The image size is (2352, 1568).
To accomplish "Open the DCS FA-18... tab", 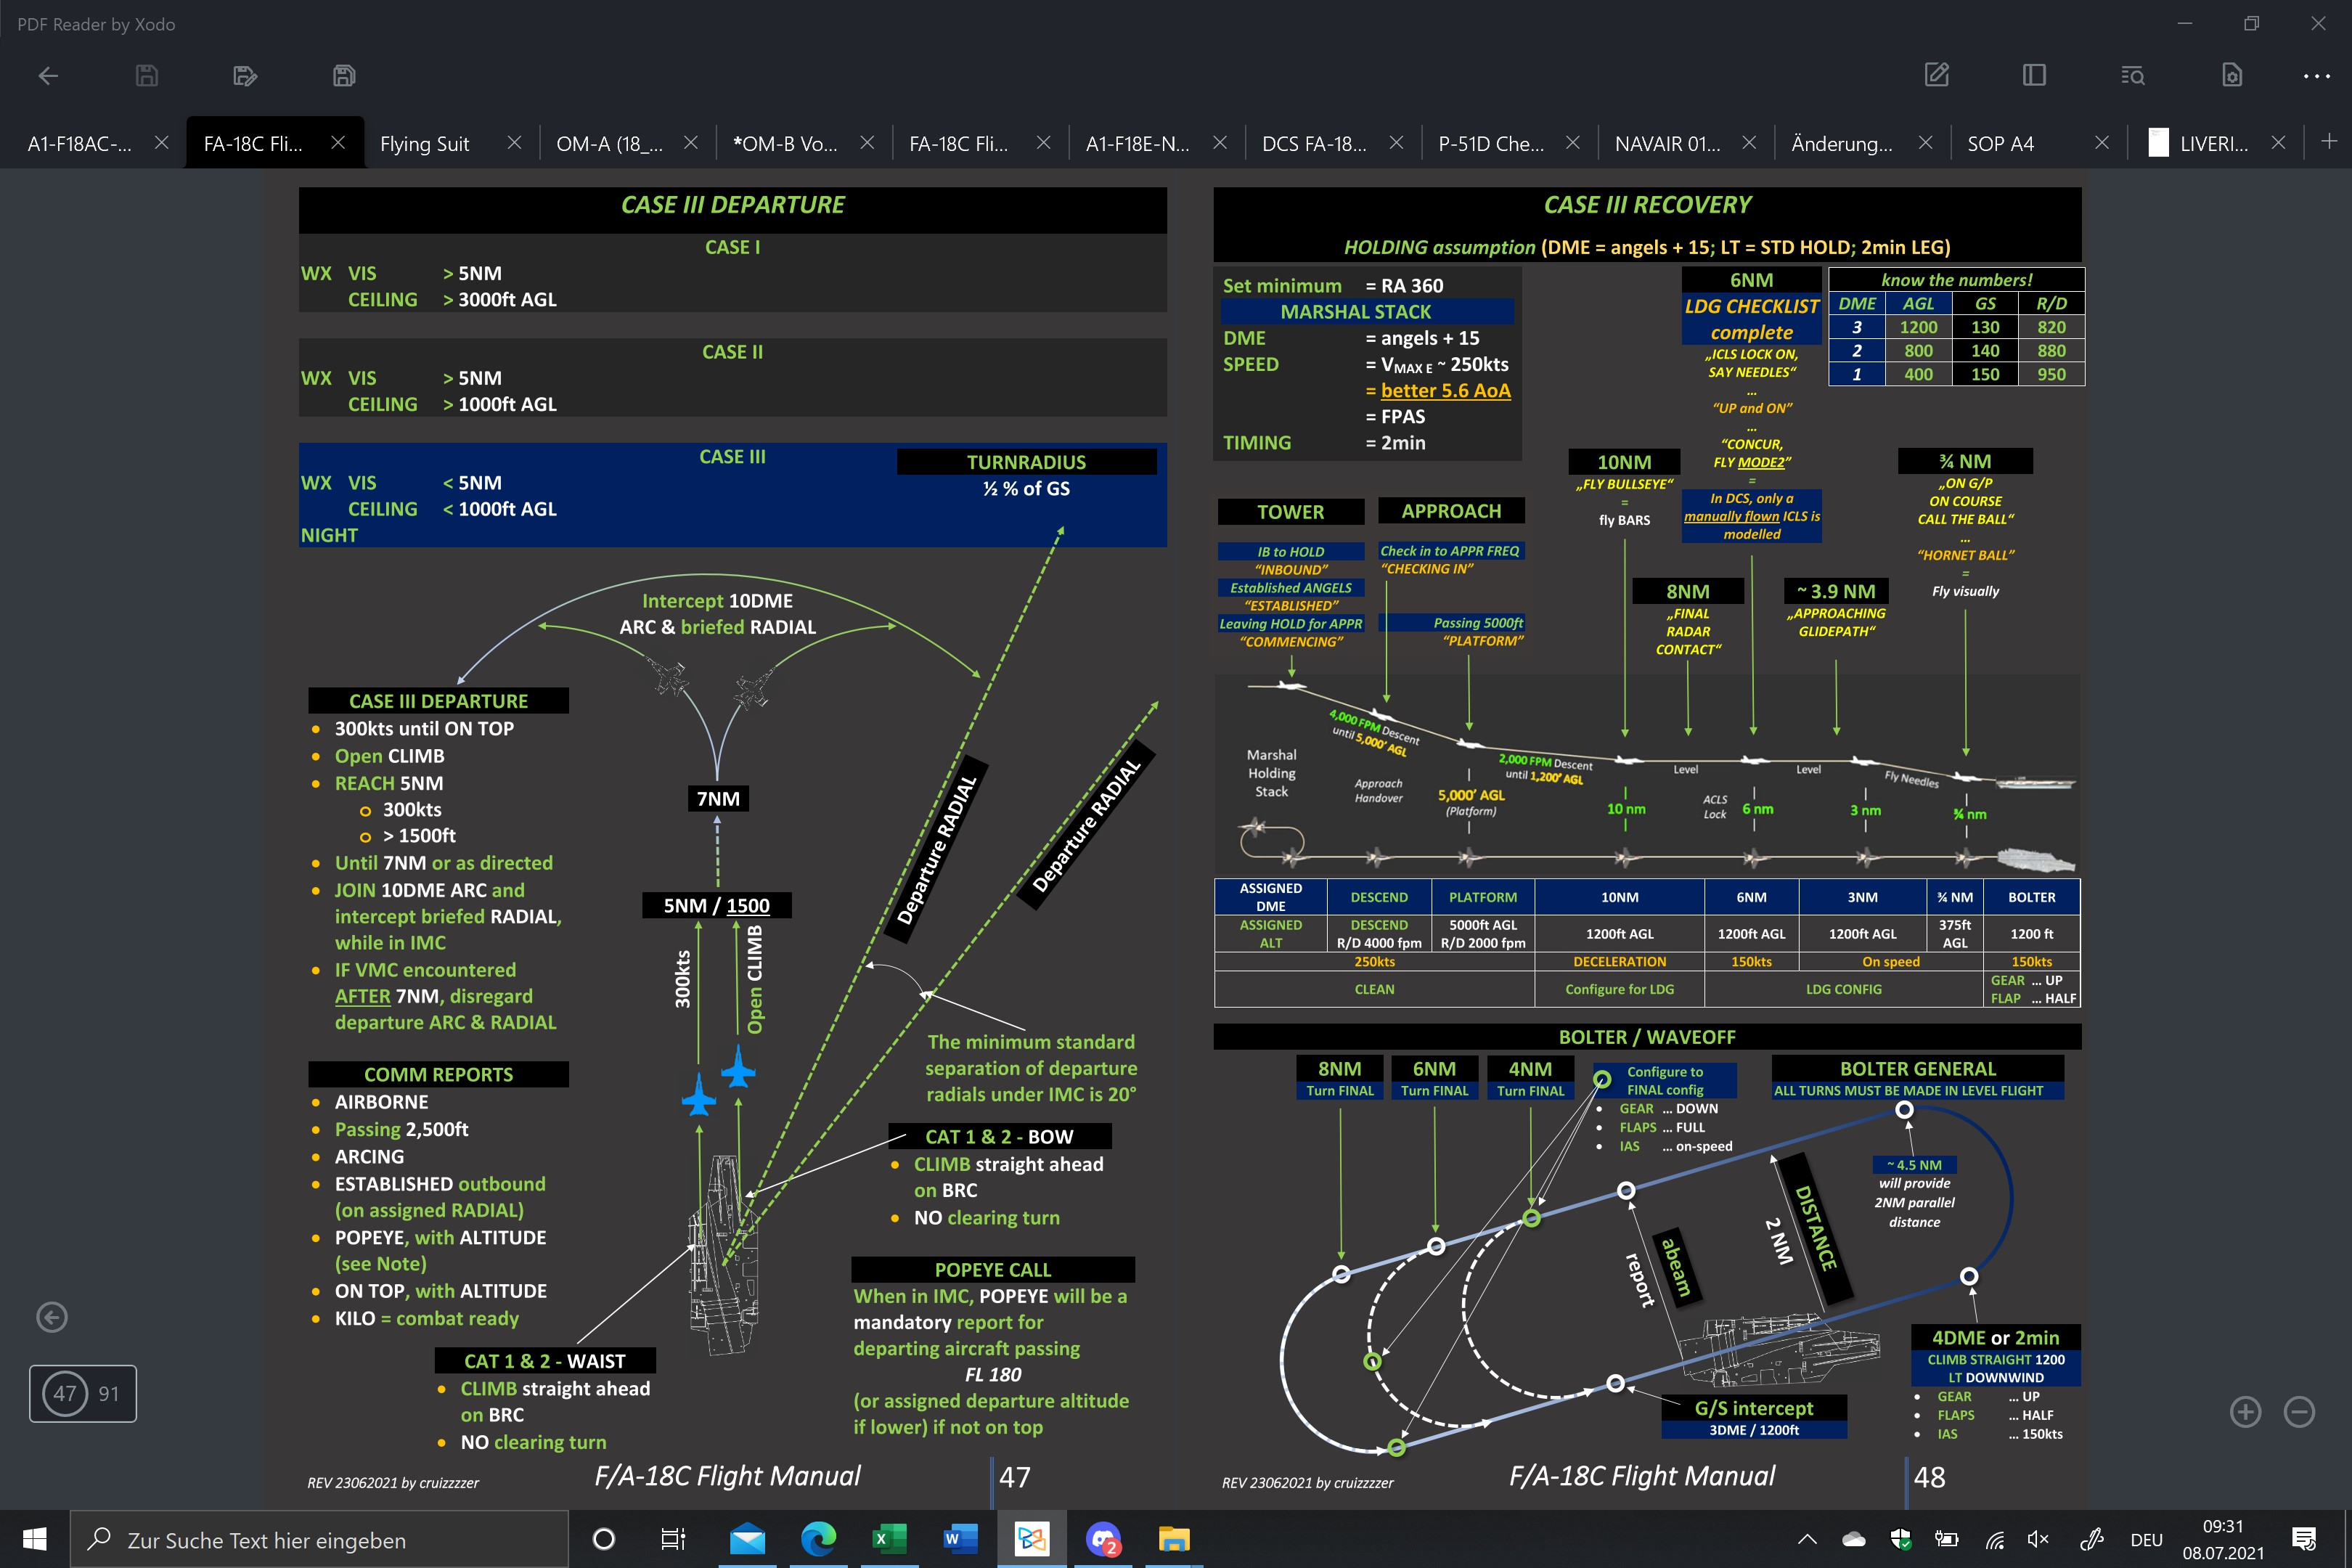I will click(x=1314, y=144).
